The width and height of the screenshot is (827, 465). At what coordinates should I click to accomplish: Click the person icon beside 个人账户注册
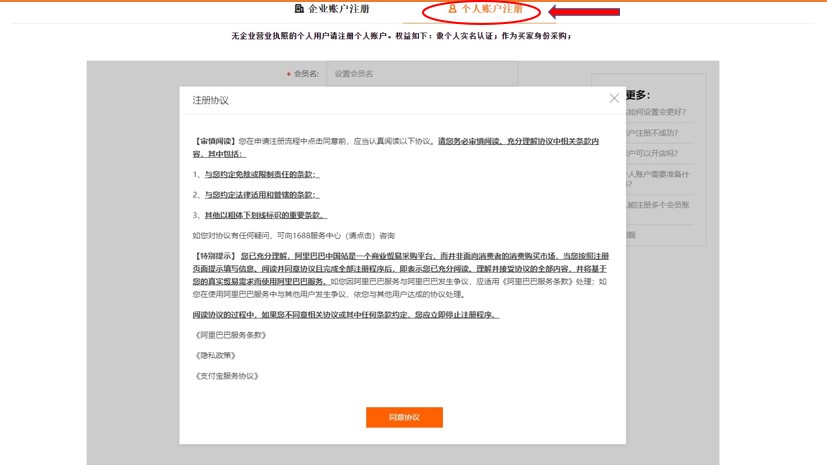click(x=452, y=9)
